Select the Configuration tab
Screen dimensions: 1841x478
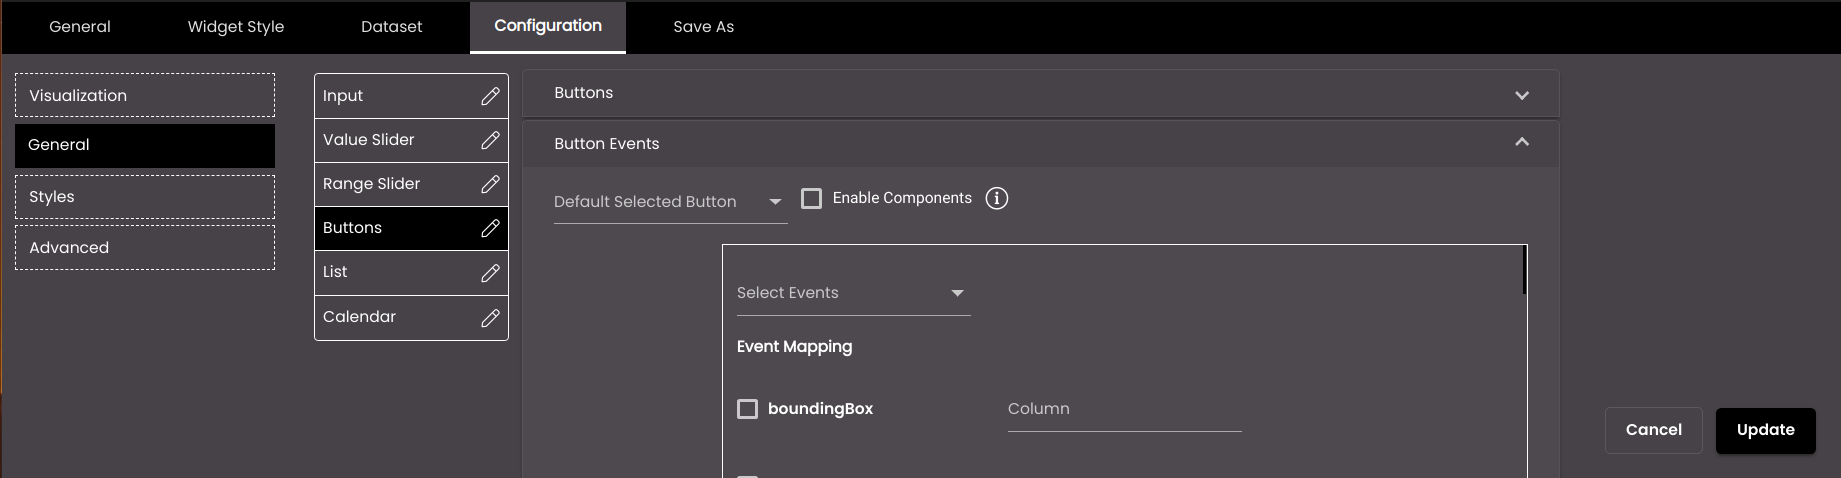coord(548,27)
